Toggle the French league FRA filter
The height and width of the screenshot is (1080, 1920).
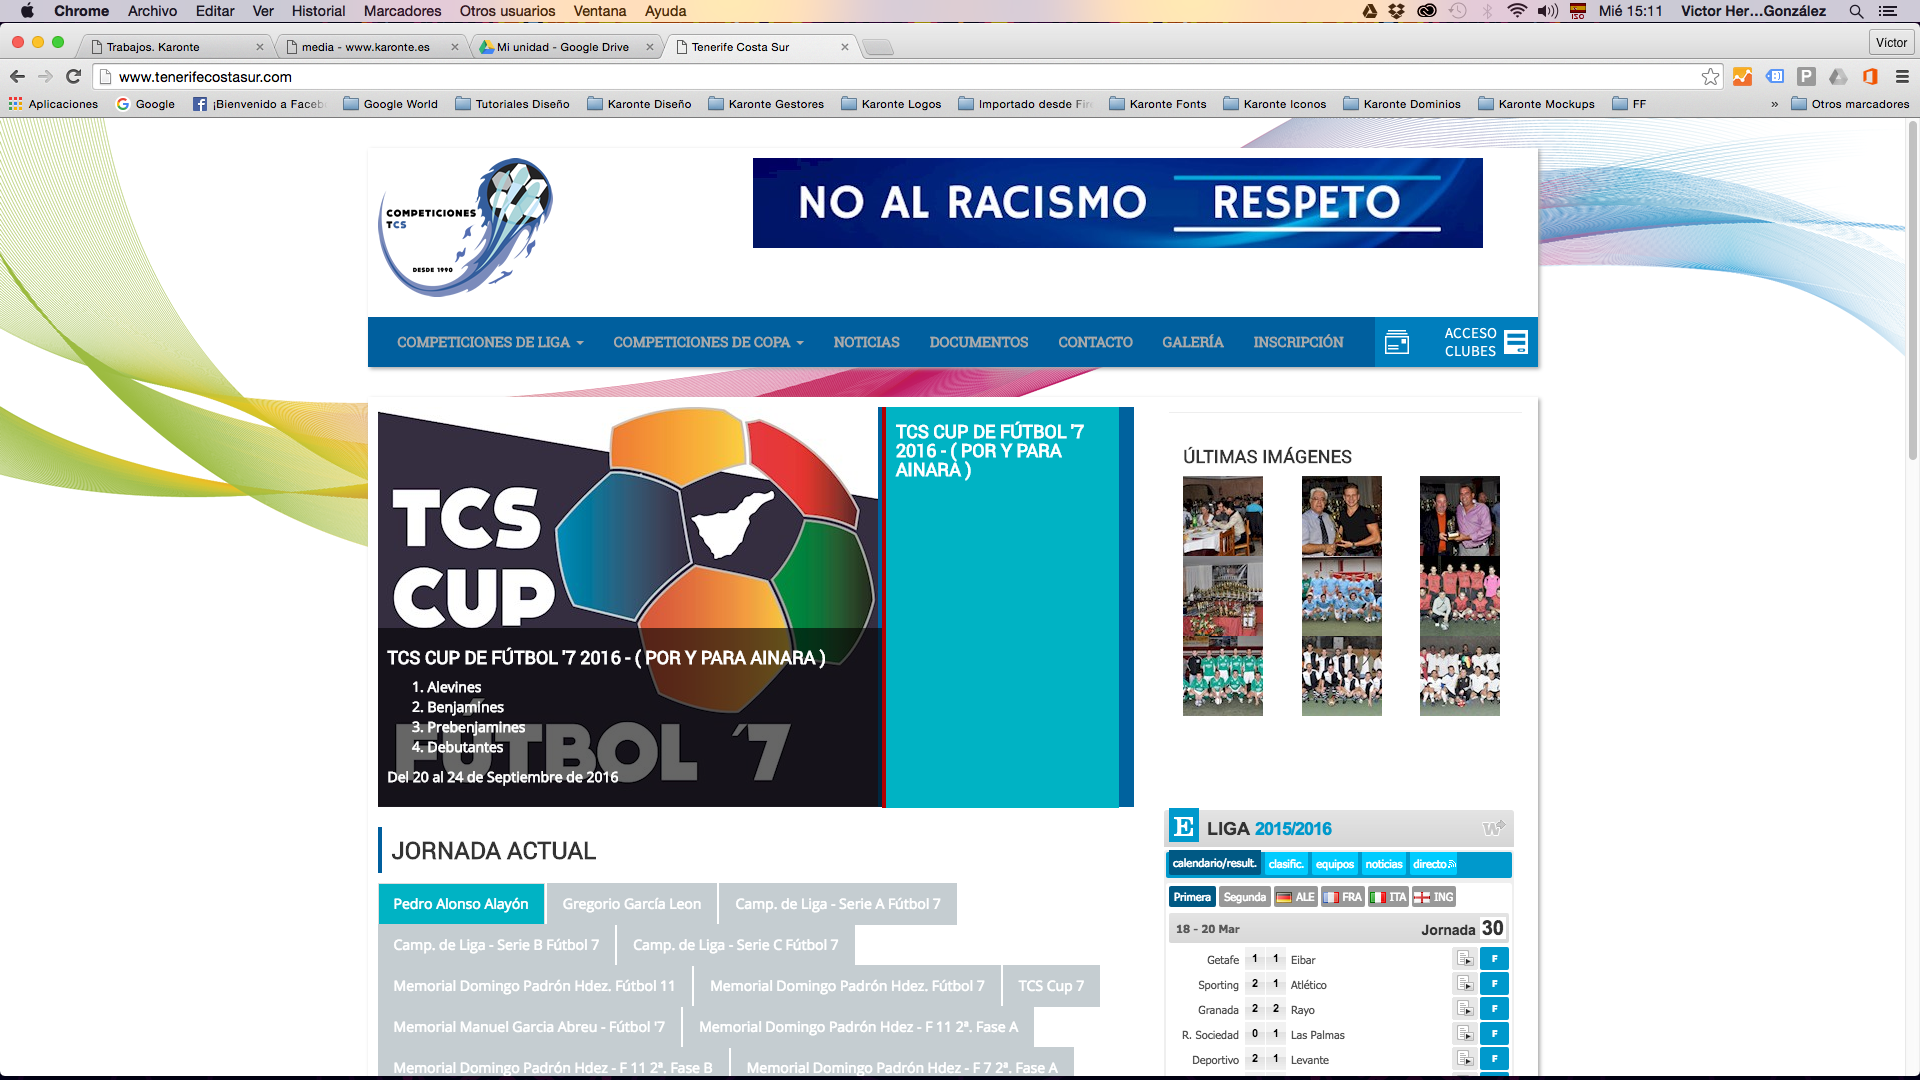[x=1342, y=897]
